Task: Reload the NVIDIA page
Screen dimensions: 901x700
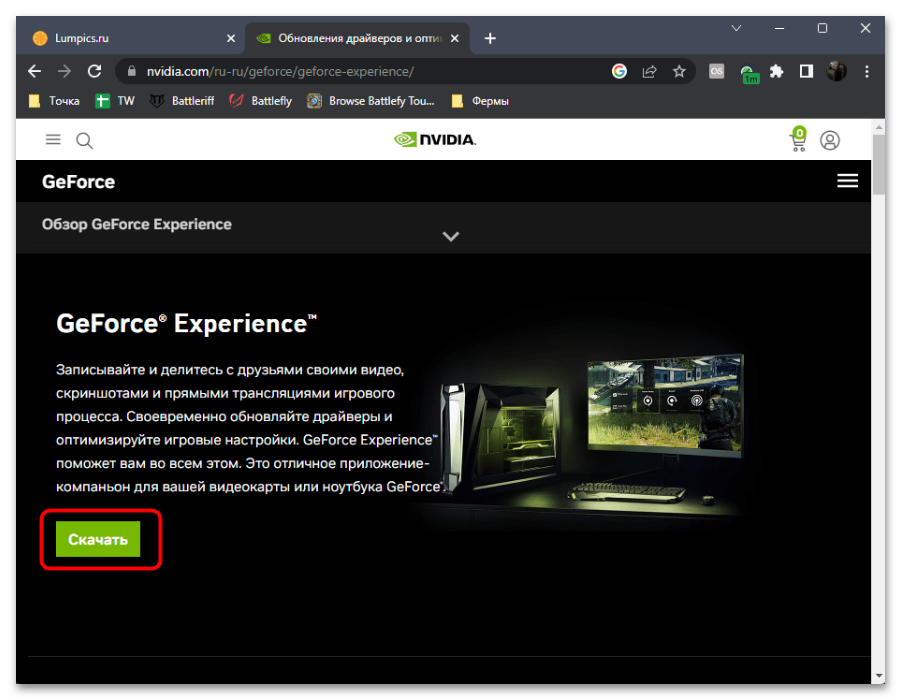Action: (94, 71)
